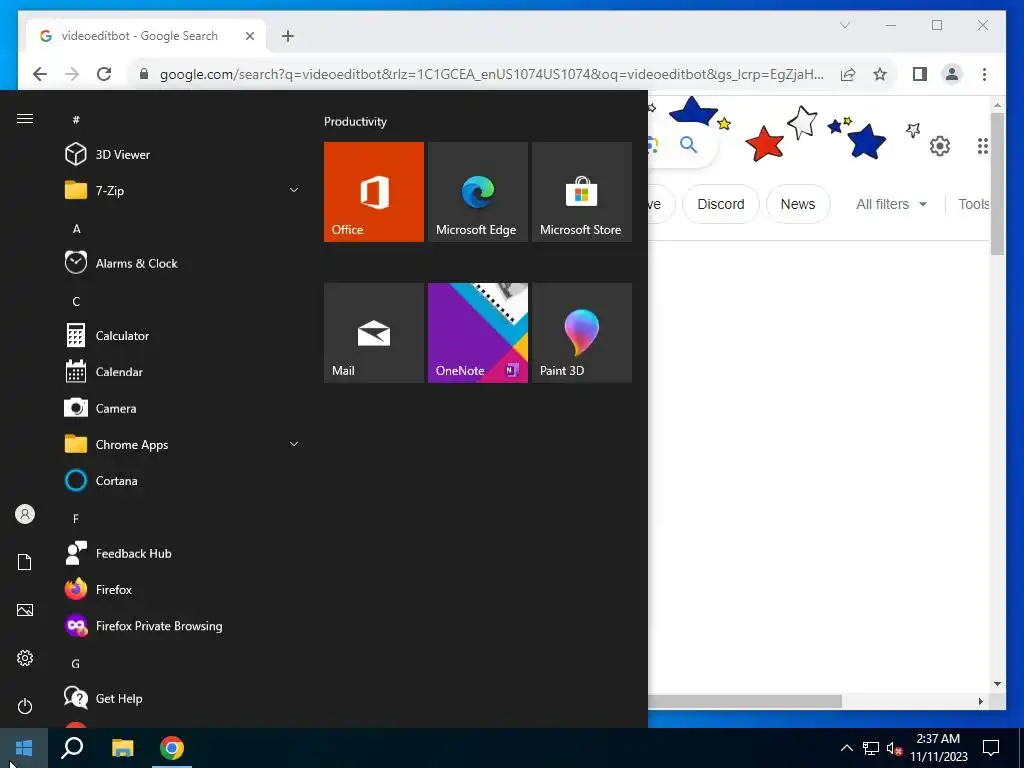Switch to Chrome on the taskbar
The image size is (1024, 768).
172,748
